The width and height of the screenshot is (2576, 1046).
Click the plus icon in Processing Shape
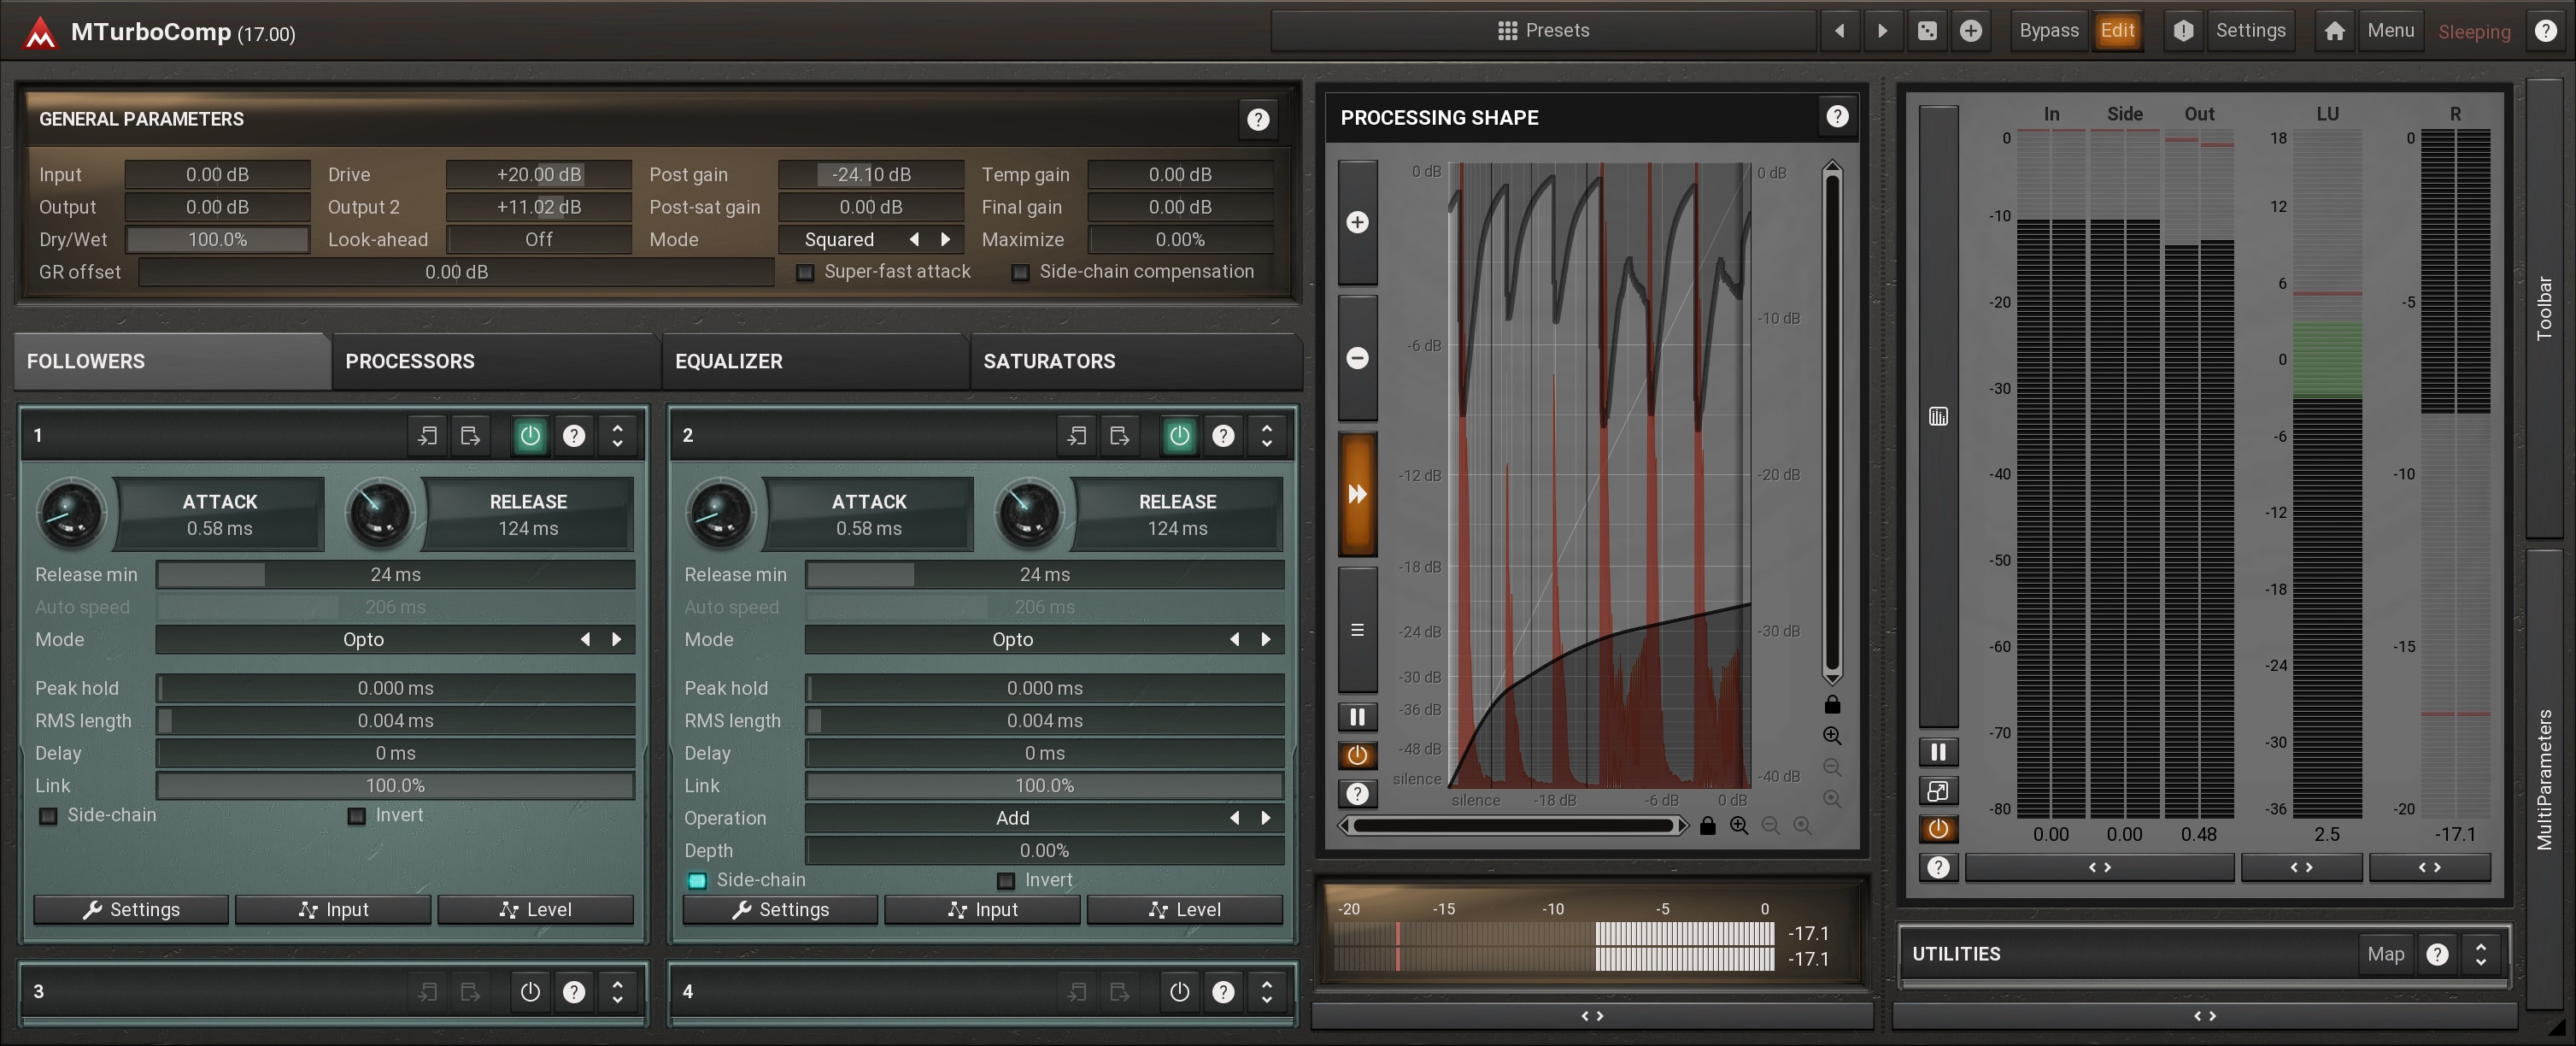(1357, 222)
